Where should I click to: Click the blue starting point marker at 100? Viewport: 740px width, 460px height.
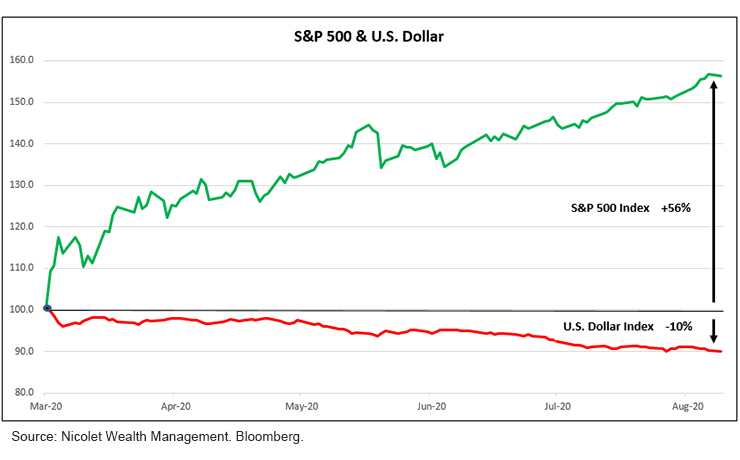coord(47,309)
